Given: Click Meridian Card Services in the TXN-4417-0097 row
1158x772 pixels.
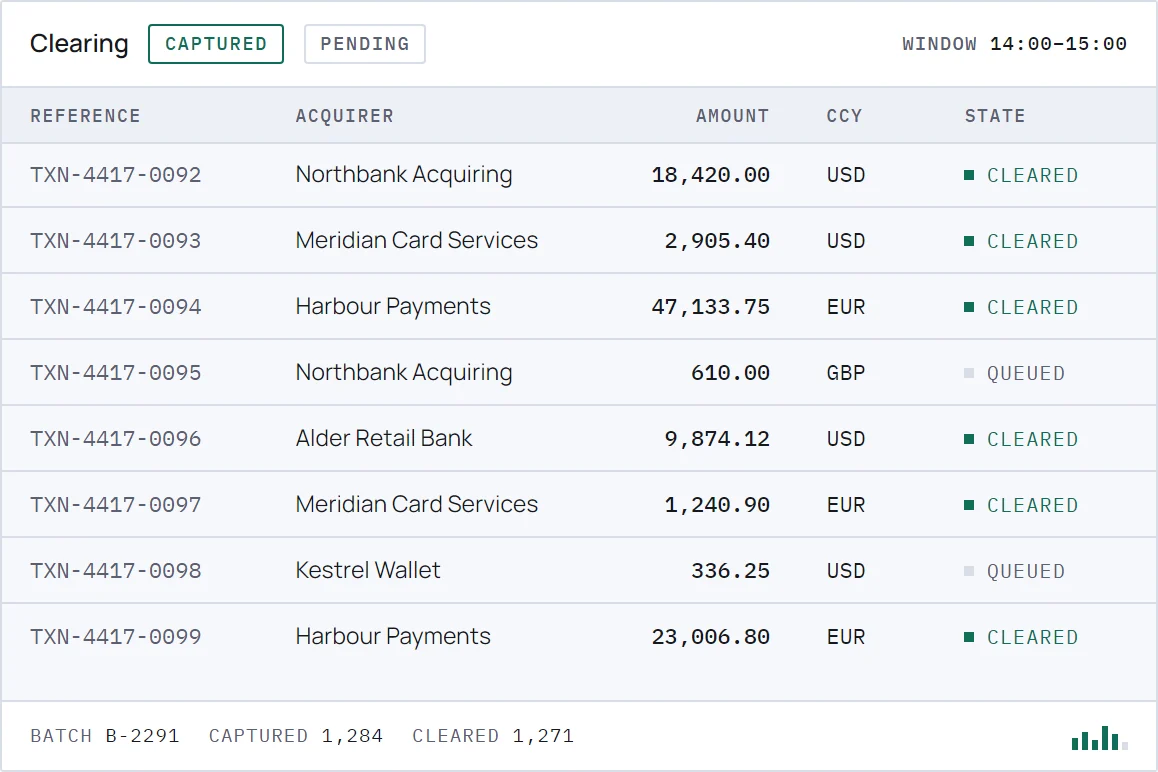Looking at the screenshot, I should coord(417,505).
